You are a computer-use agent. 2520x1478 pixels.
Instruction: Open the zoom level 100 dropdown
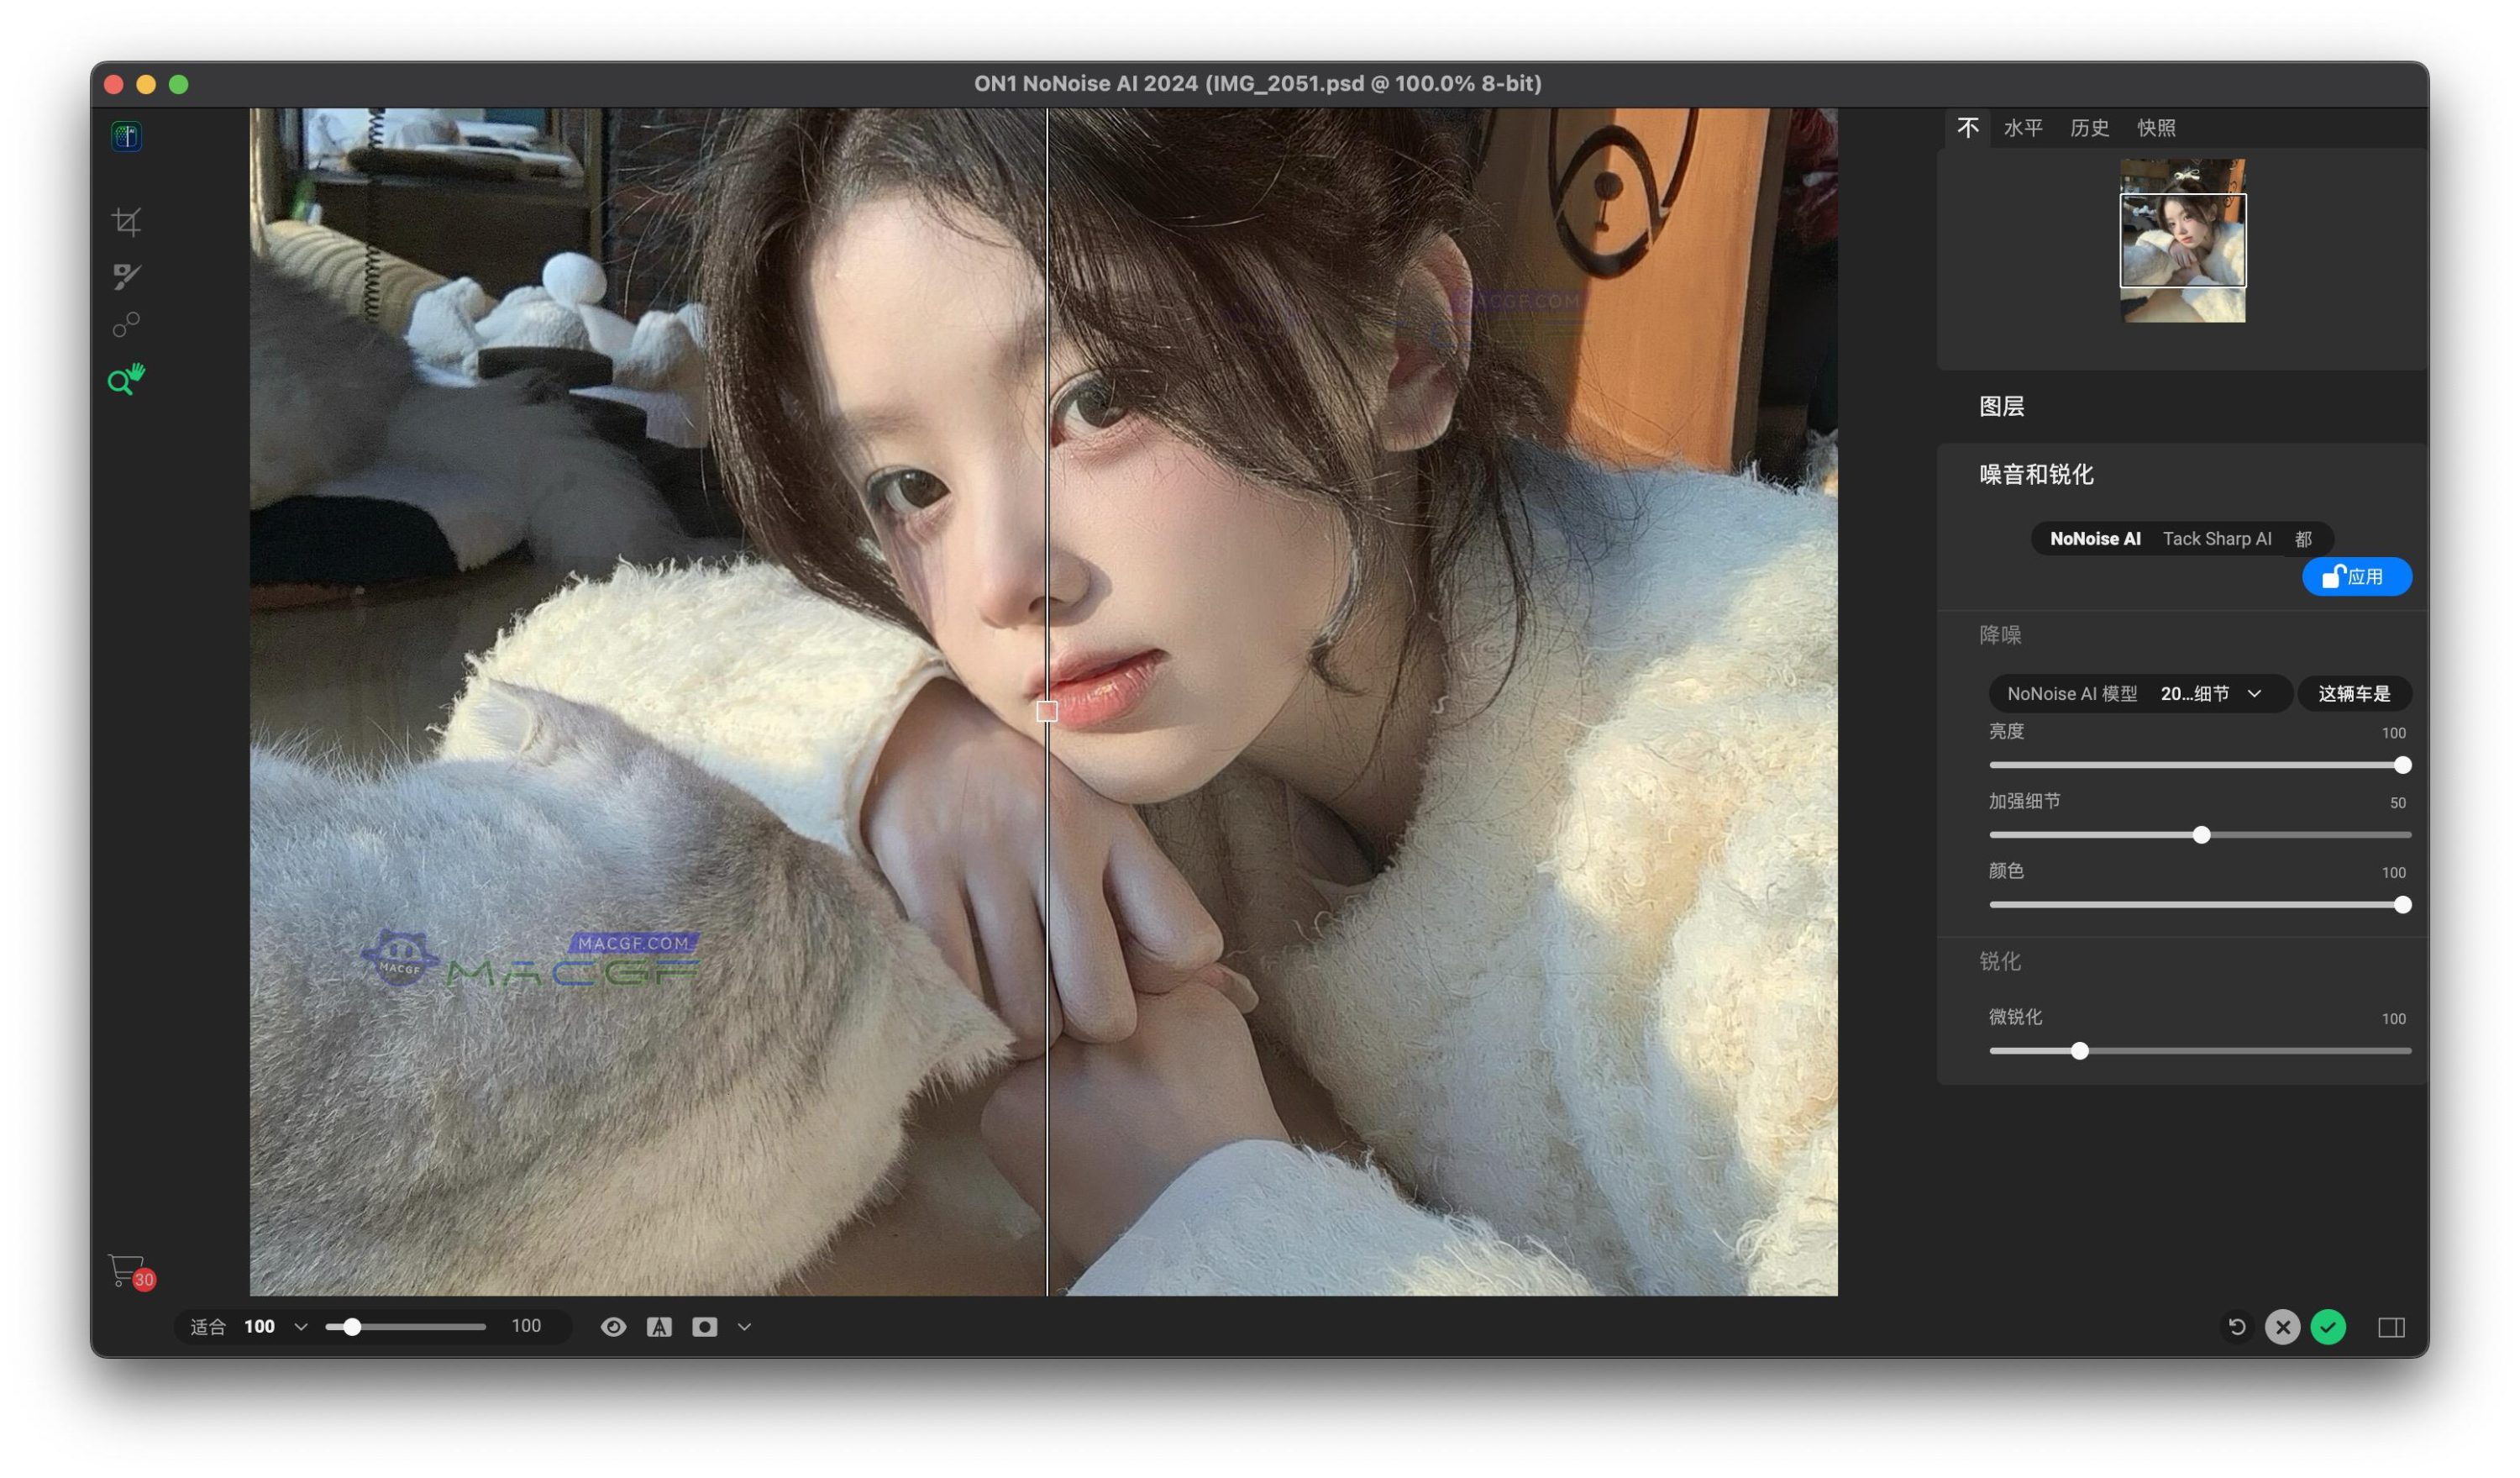tap(300, 1327)
